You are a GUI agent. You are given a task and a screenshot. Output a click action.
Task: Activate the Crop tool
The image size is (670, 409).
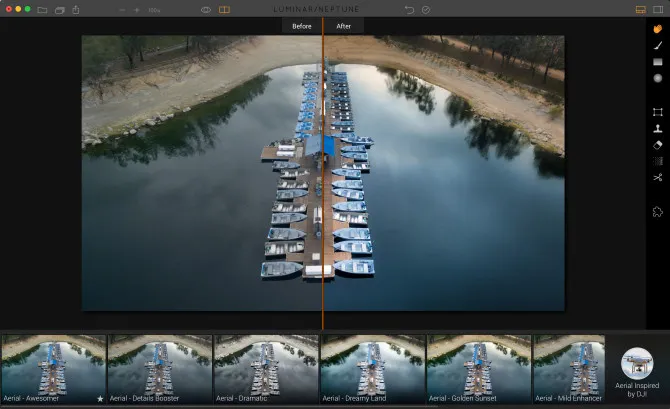(x=658, y=112)
